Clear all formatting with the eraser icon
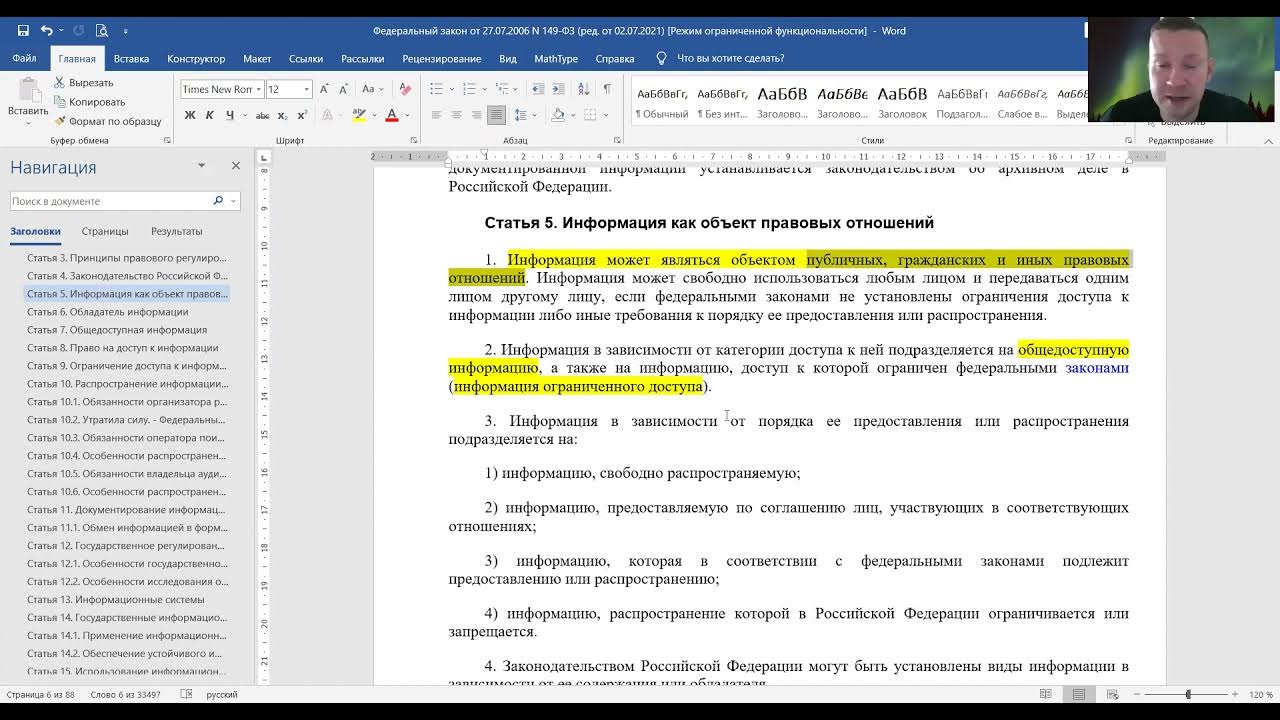1280x720 pixels. click(405, 89)
